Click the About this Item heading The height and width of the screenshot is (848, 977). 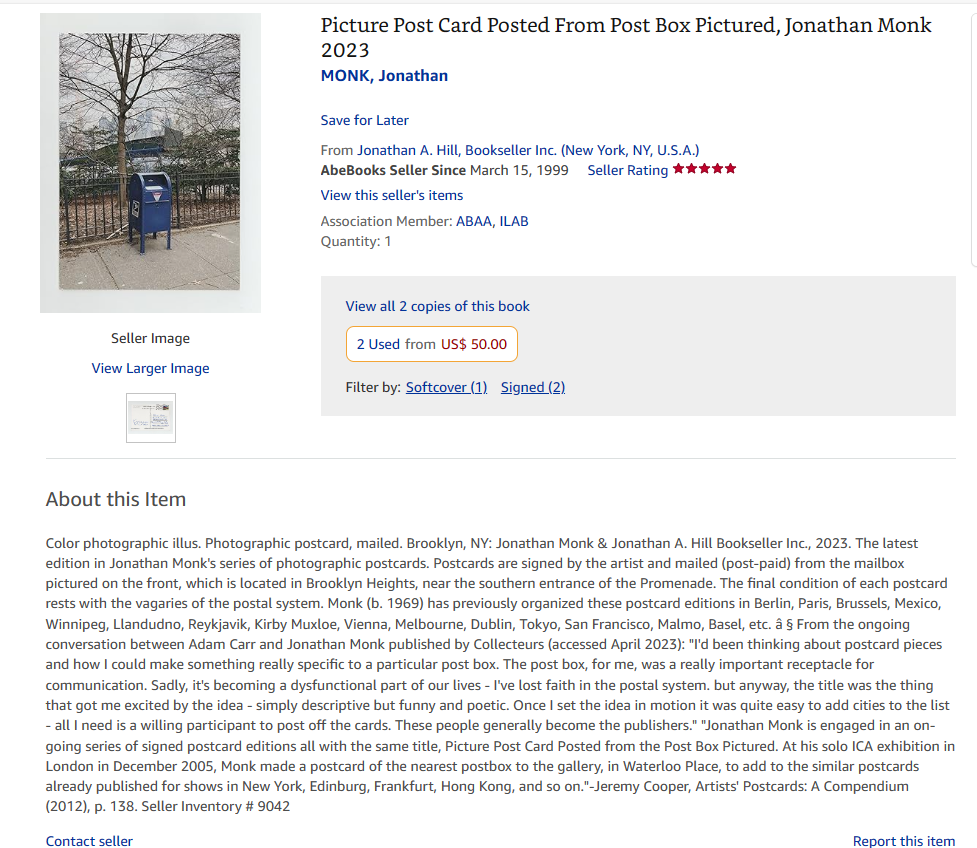tap(116, 499)
